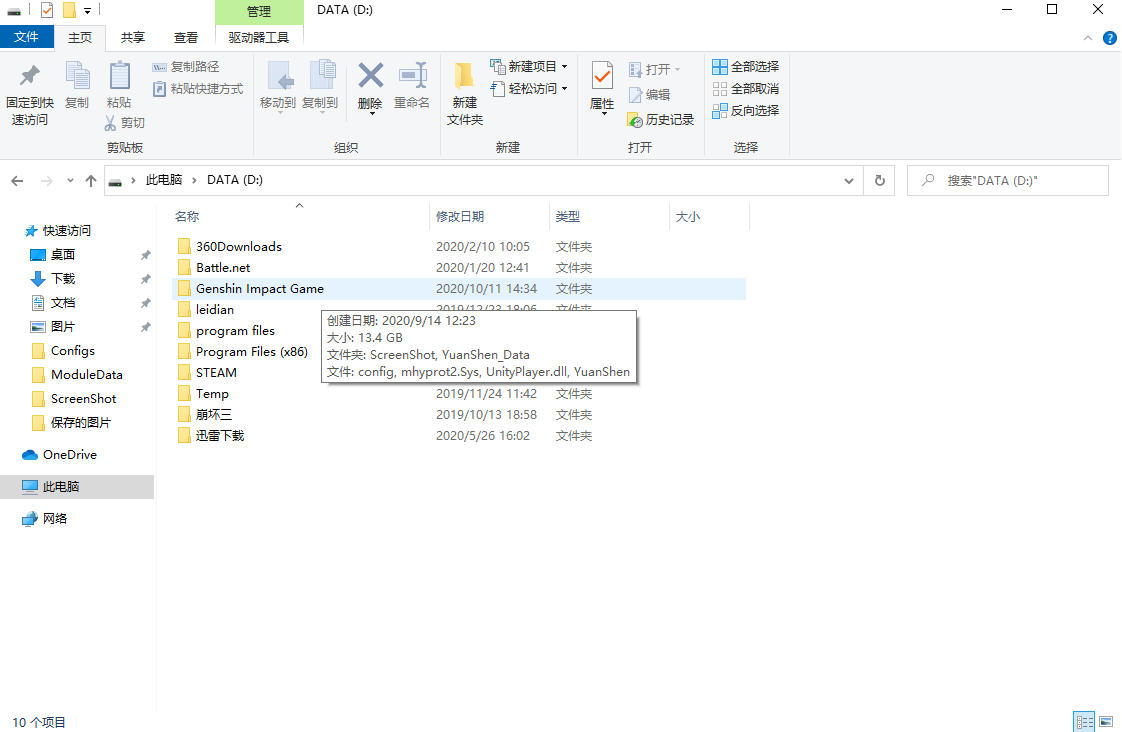Click Select none (全部取消)

[x=746, y=89]
